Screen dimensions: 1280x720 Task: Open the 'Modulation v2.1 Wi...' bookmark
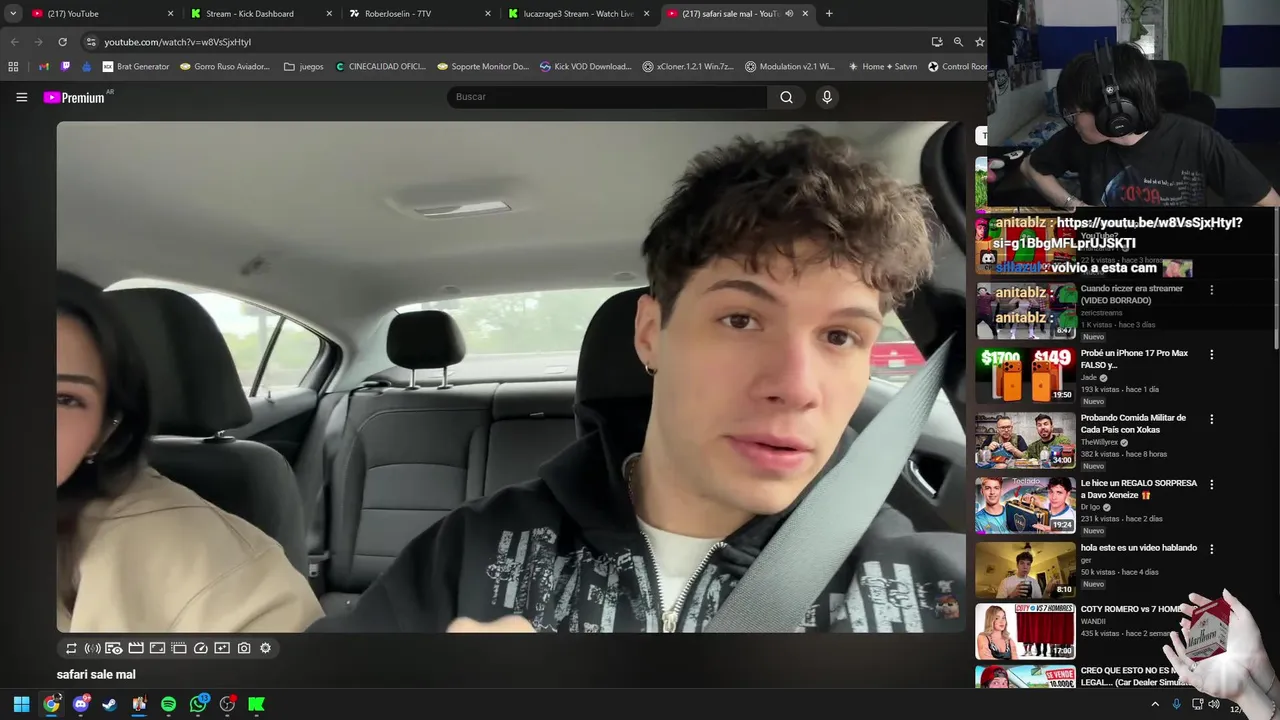point(790,67)
